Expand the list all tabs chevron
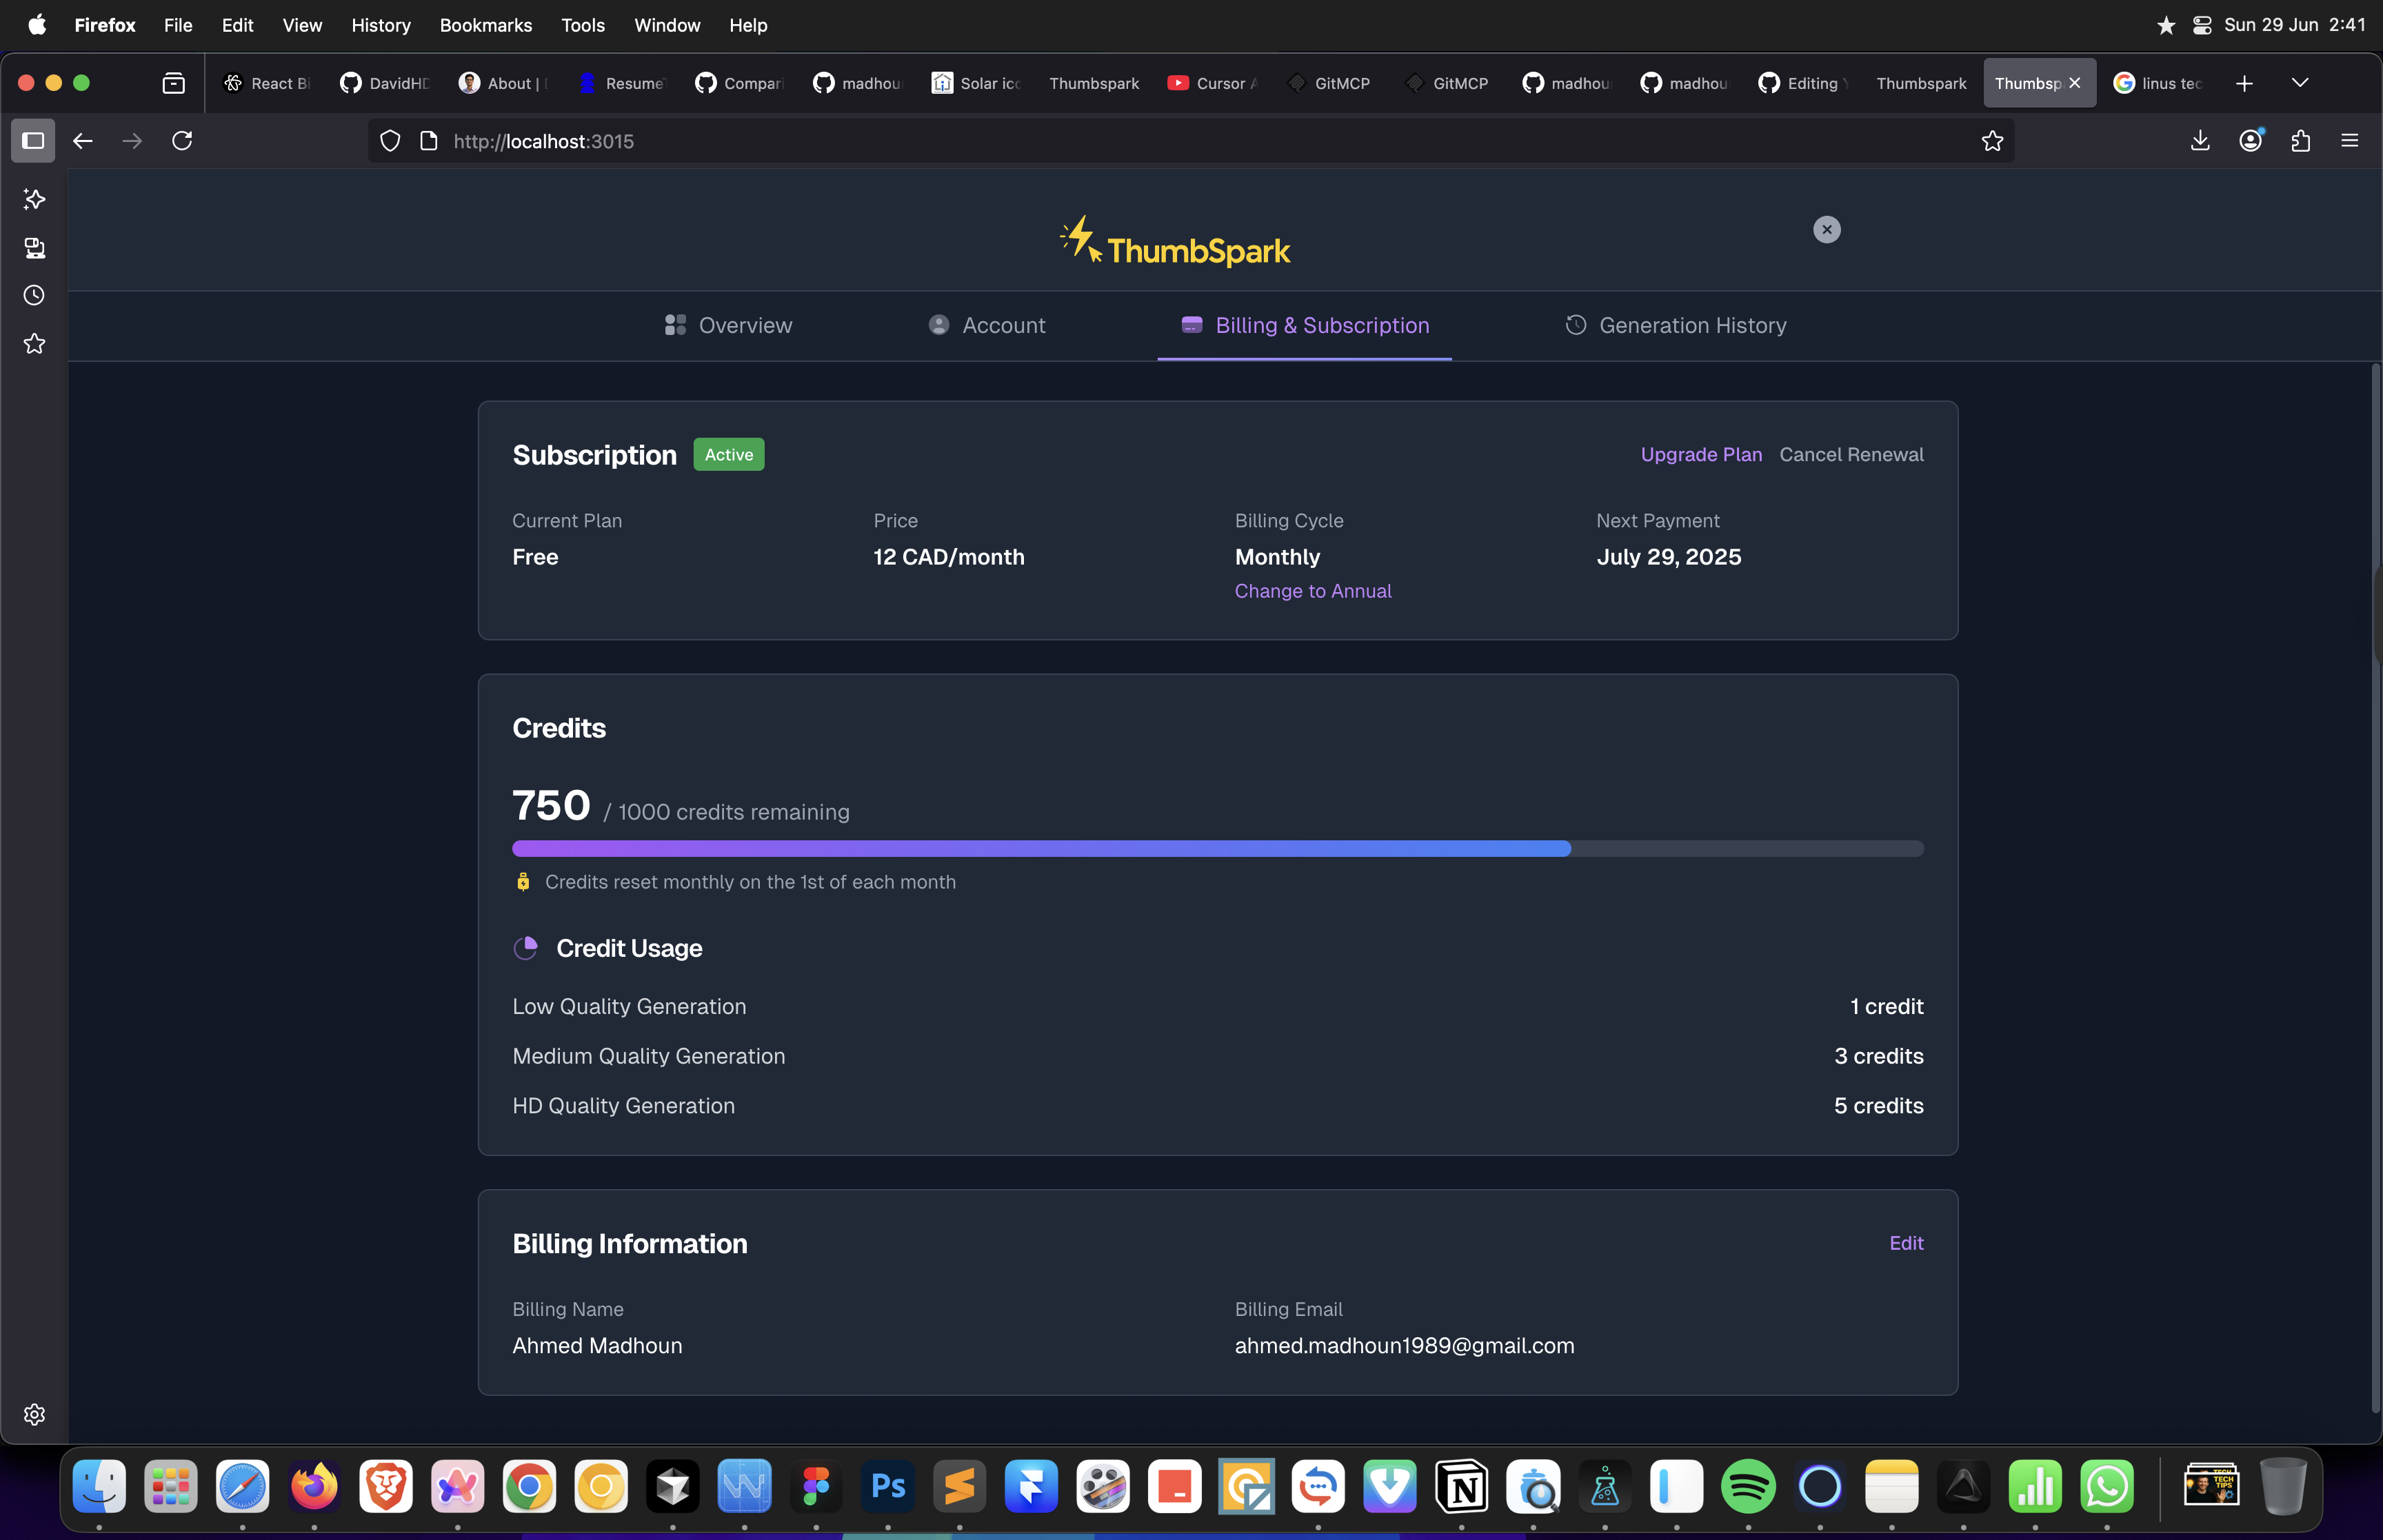The width and height of the screenshot is (2383, 1540). [x=2300, y=83]
